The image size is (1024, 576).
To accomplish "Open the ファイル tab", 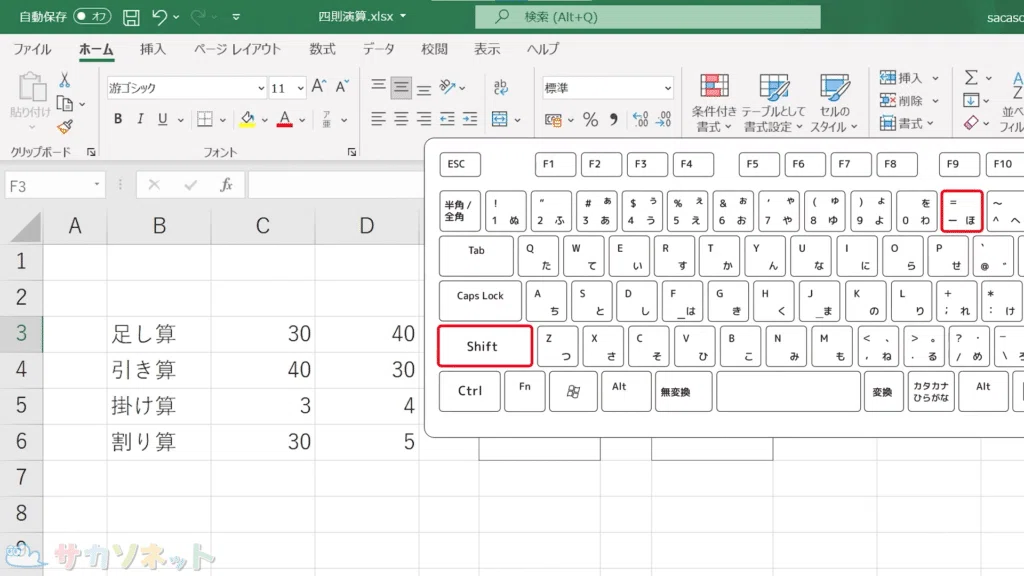I will (32, 49).
